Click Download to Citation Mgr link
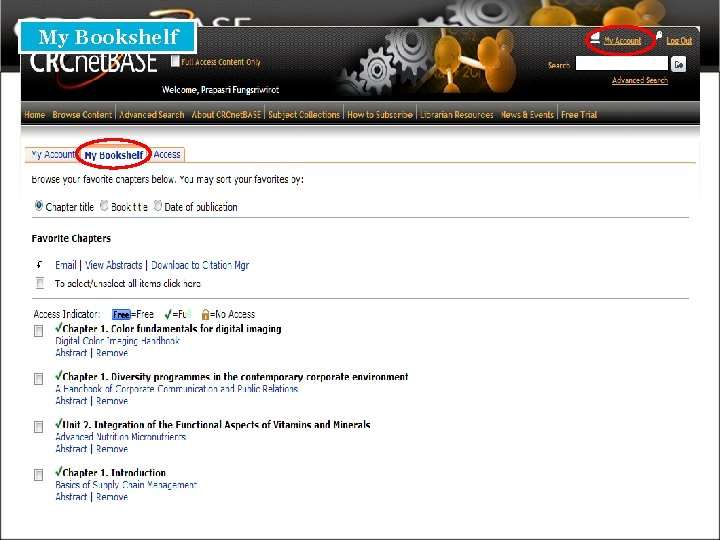720x540 pixels. (200, 265)
